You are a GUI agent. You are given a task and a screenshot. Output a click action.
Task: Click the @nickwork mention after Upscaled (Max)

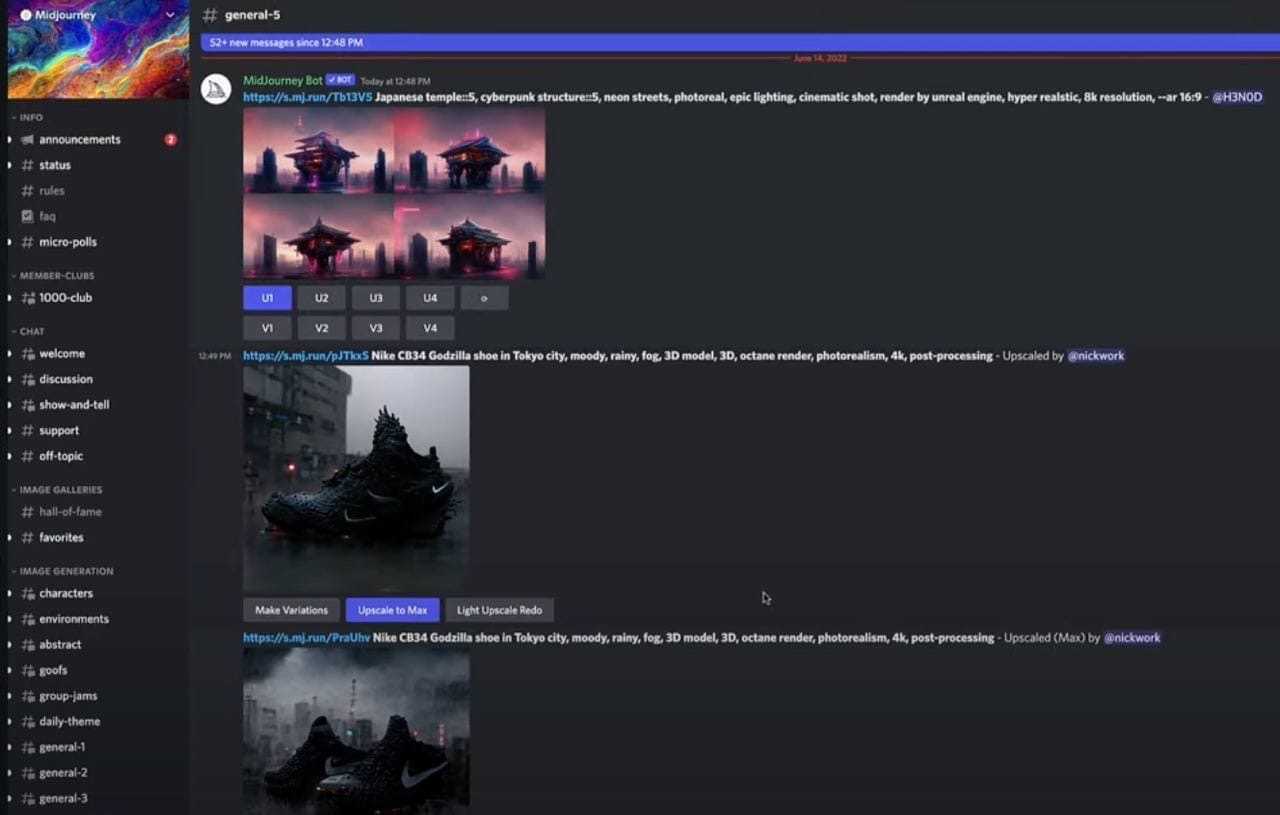pyautogui.click(x=1132, y=637)
